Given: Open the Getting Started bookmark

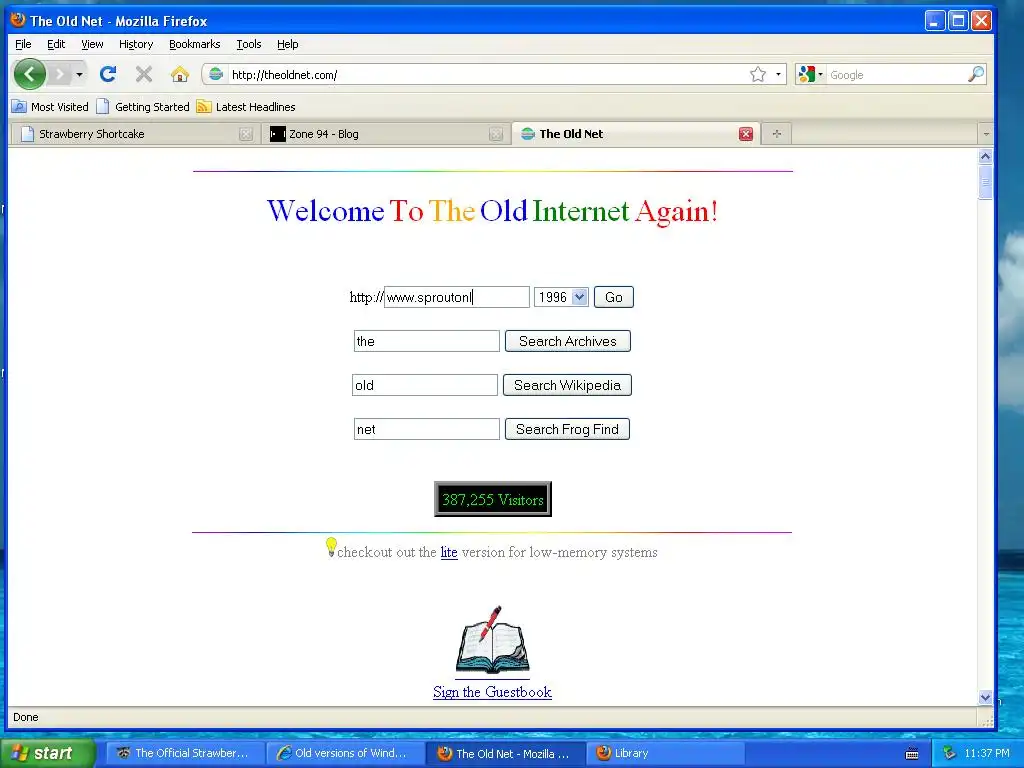Looking at the screenshot, I should [143, 106].
